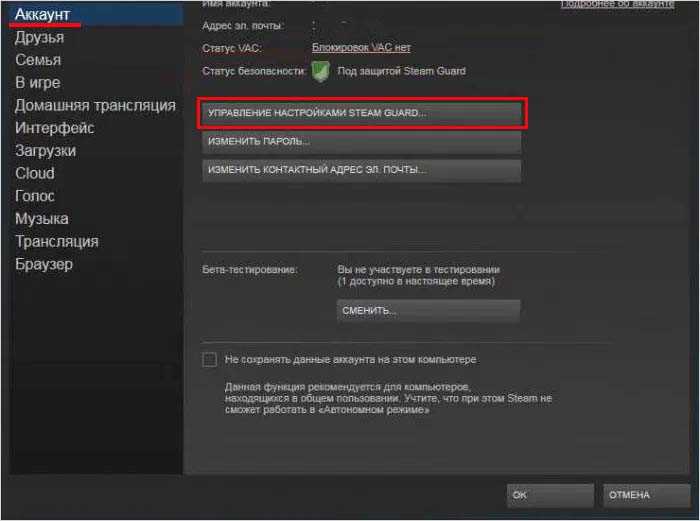Click the Изменить пароль button
700x521 pixels.
point(362,142)
